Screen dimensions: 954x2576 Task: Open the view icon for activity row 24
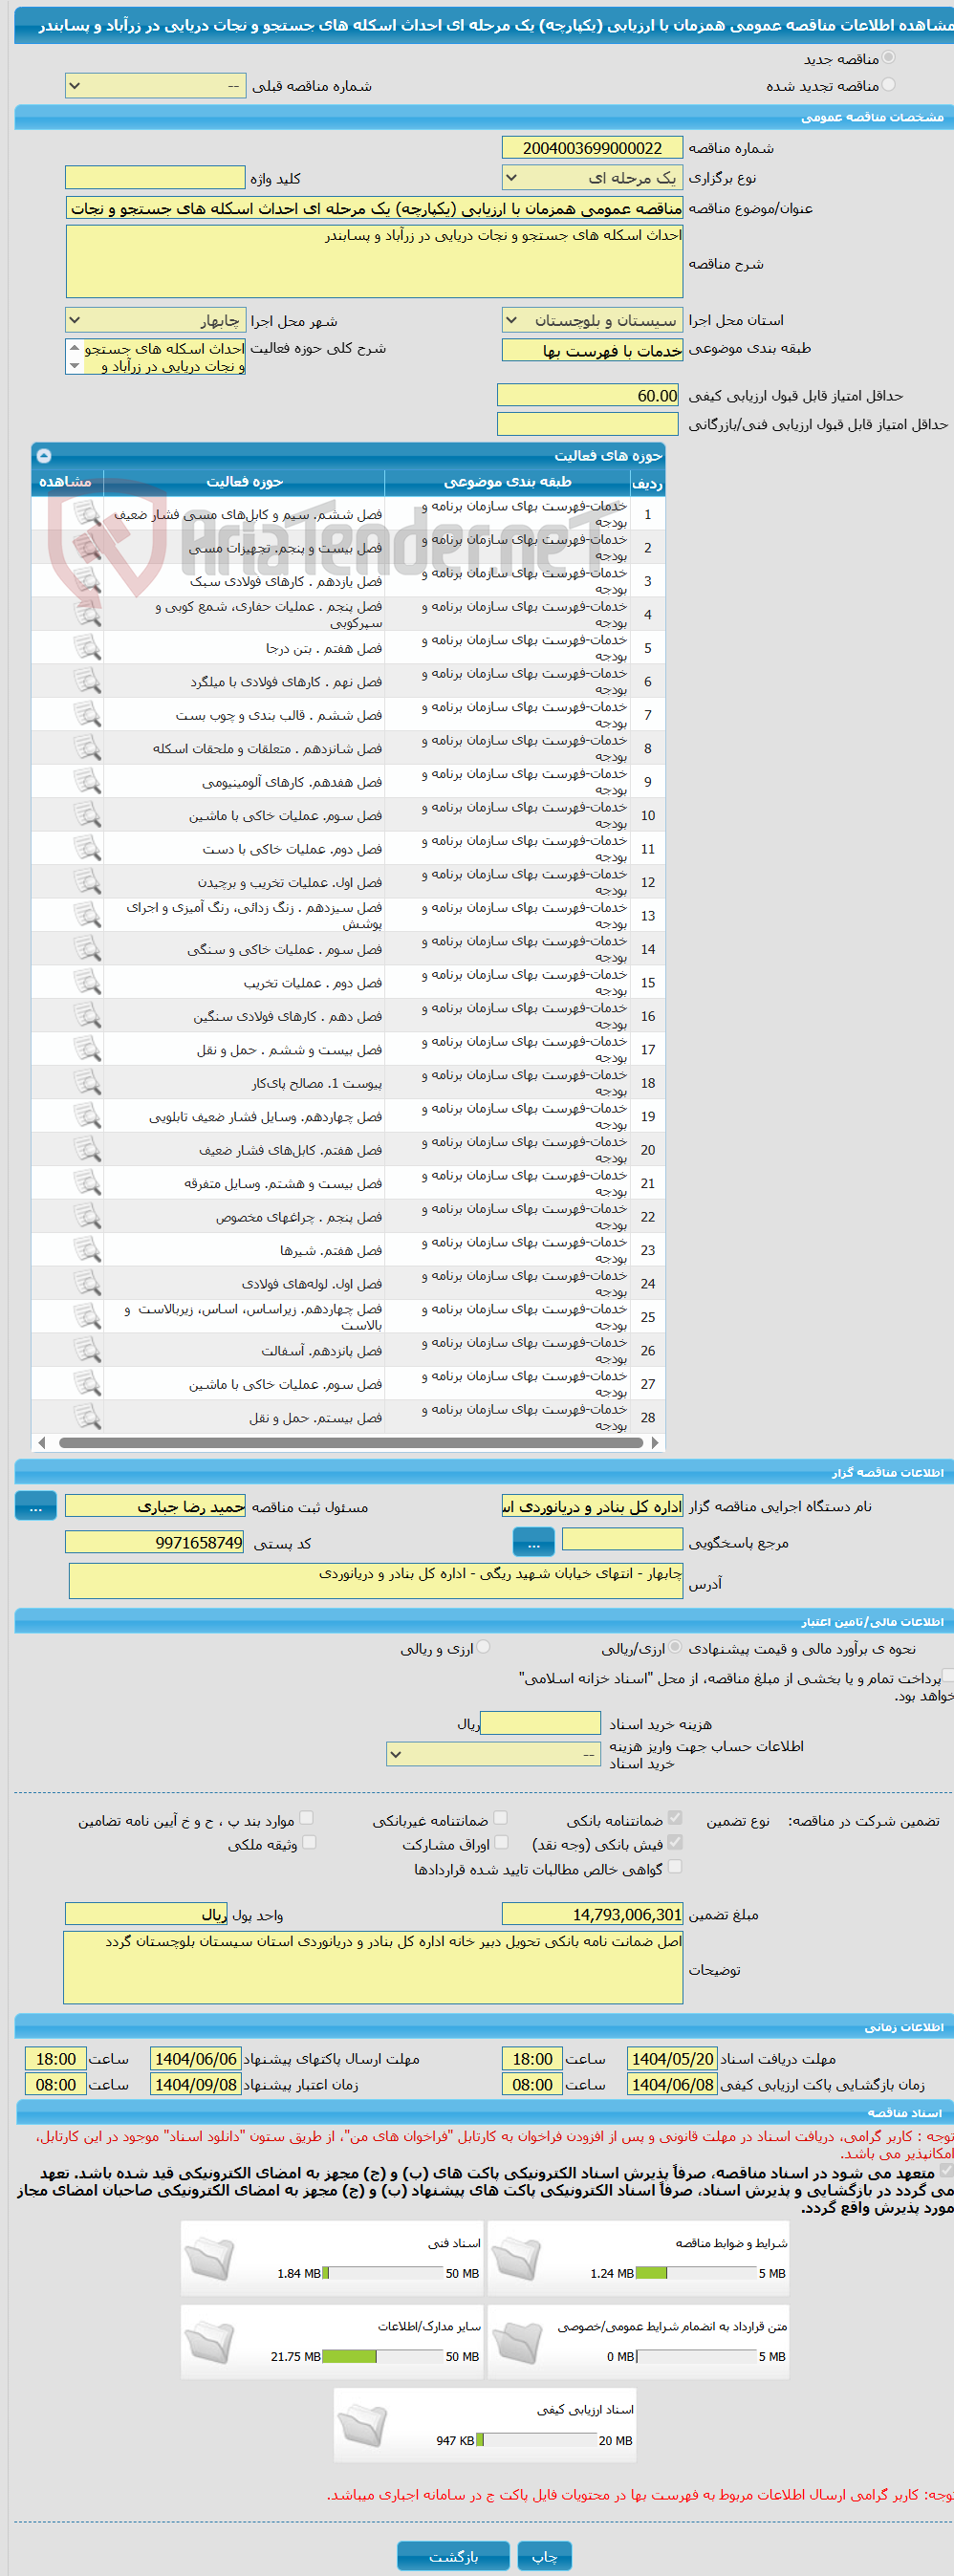(x=88, y=1284)
